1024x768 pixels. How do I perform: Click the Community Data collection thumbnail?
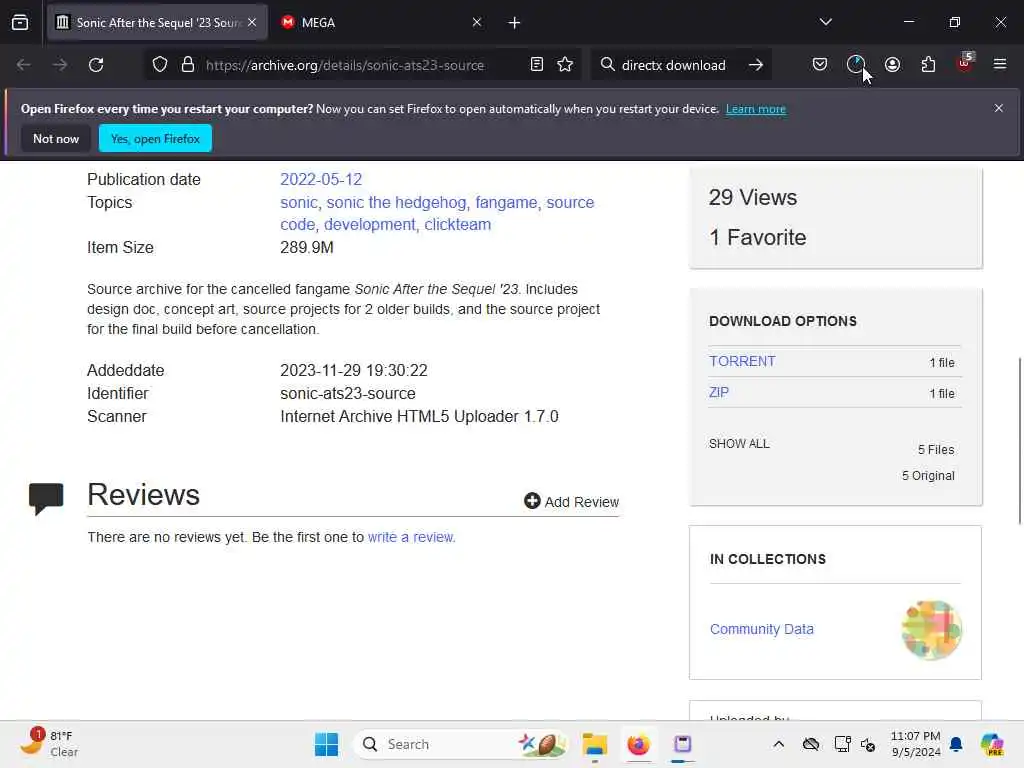tap(932, 630)
